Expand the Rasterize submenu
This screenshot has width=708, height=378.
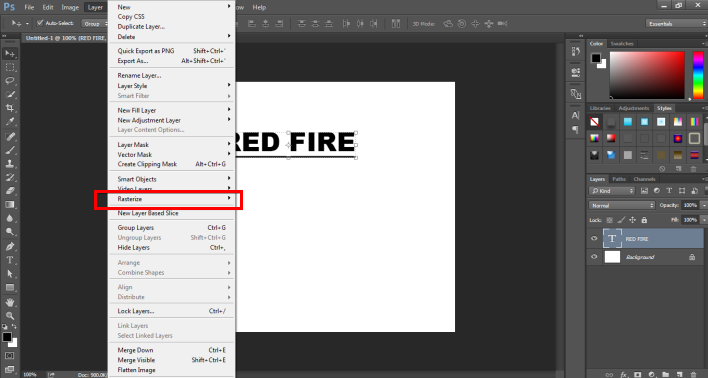[172, 199]
